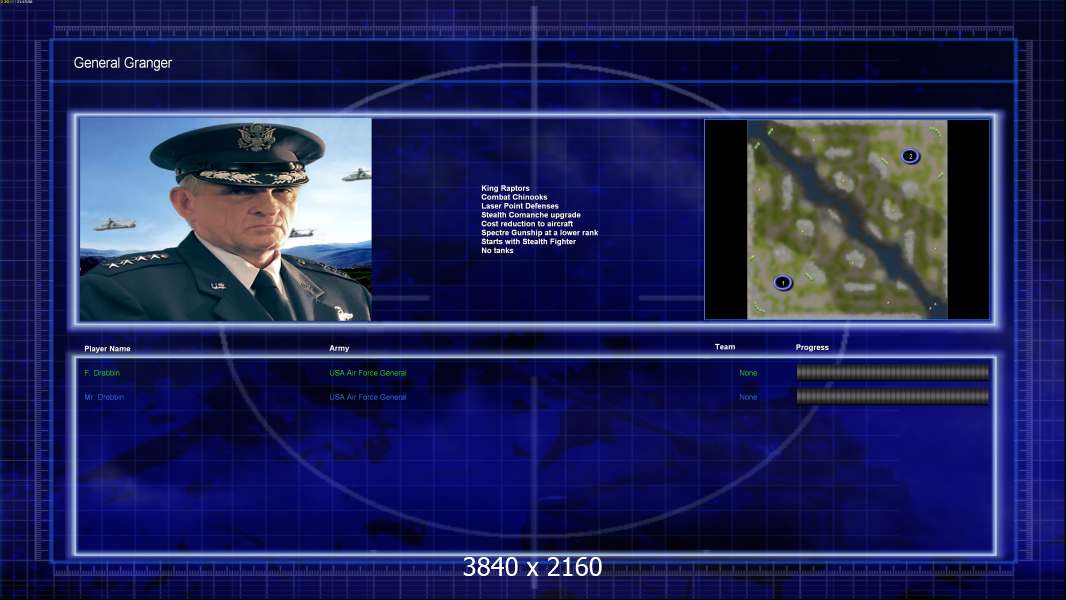The height and width of the screenshot is (600, 1066).
Task: Click the "Starts with Stealth Fighter" line
Action: click(528, 241)
